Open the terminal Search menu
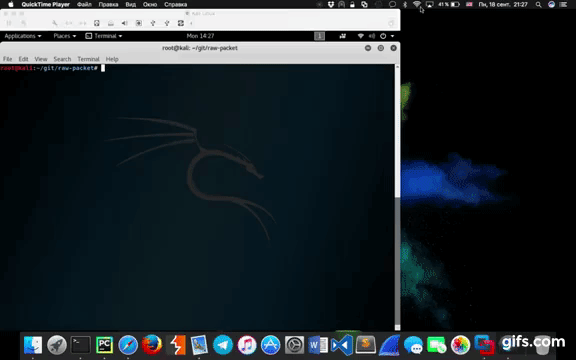 [x=62, y=59]
